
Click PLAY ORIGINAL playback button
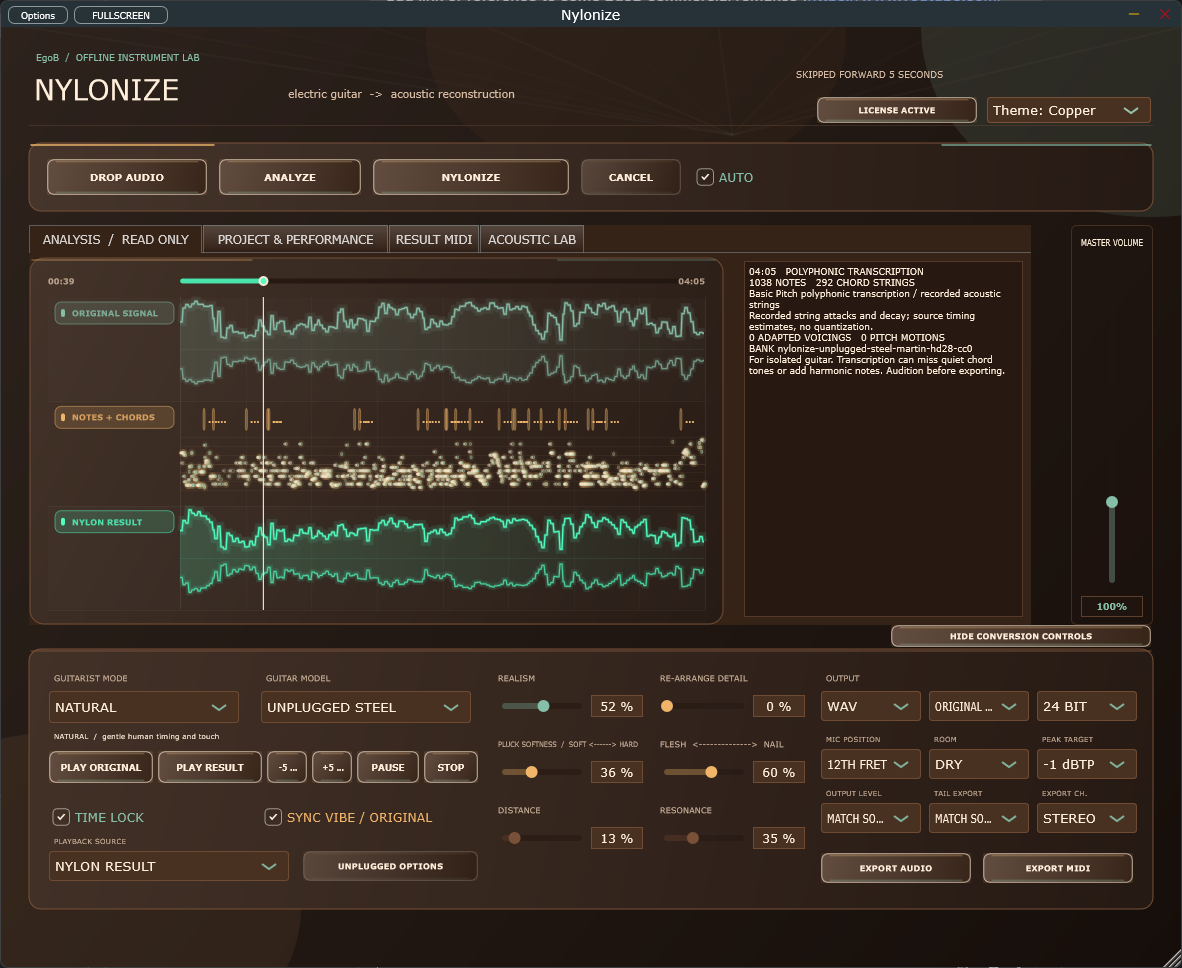[101, 767]
